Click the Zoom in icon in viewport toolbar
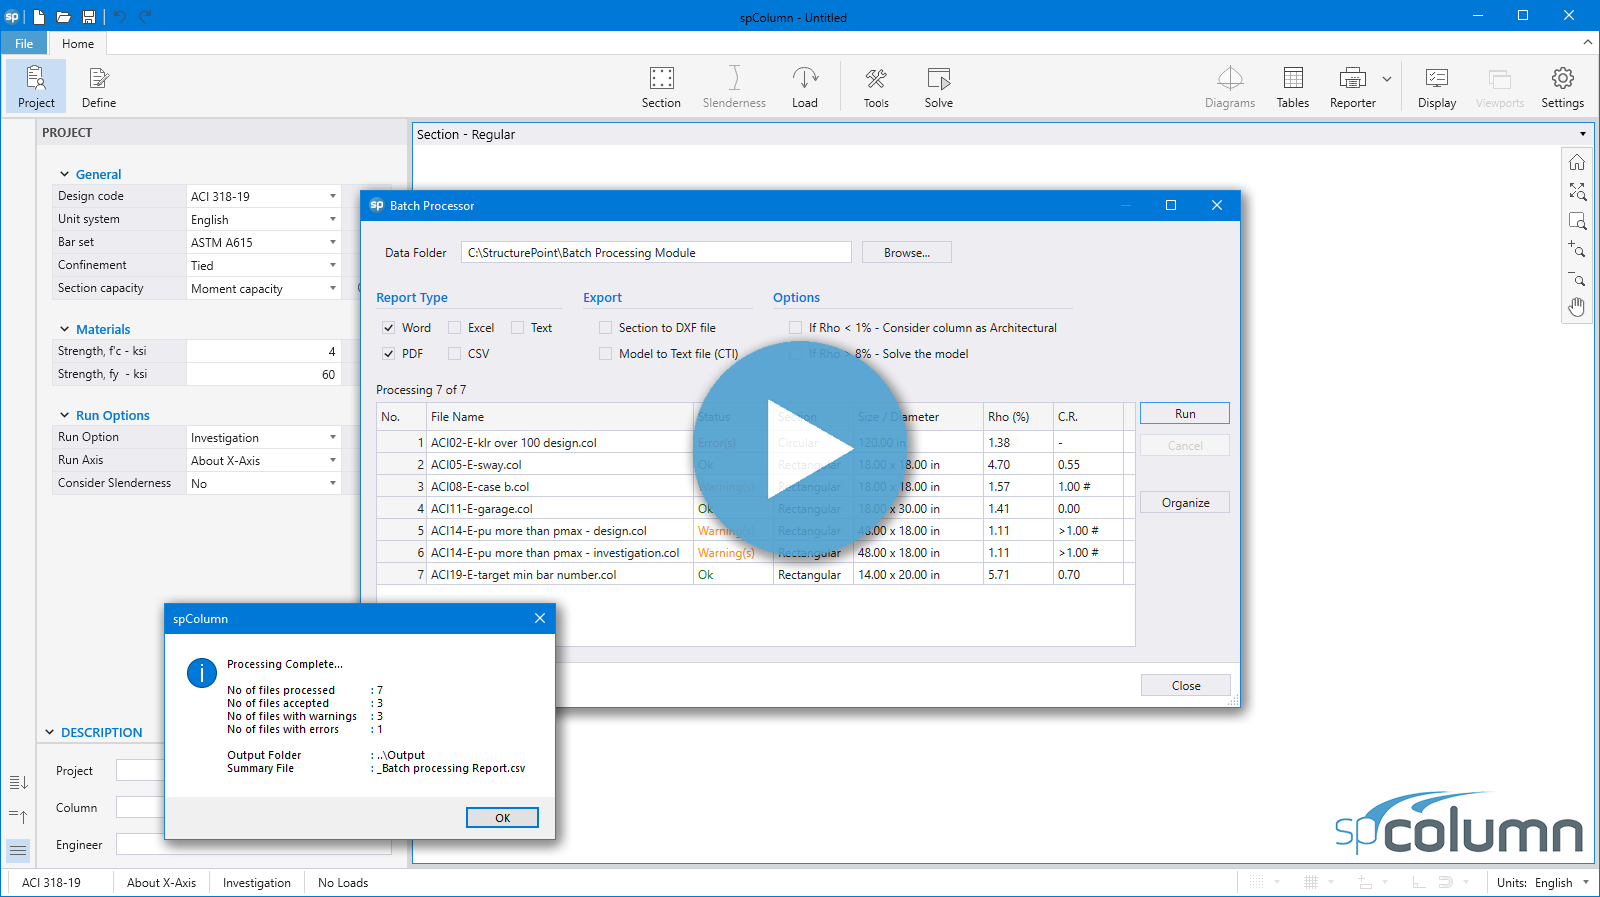 (x=1577, y=249)
